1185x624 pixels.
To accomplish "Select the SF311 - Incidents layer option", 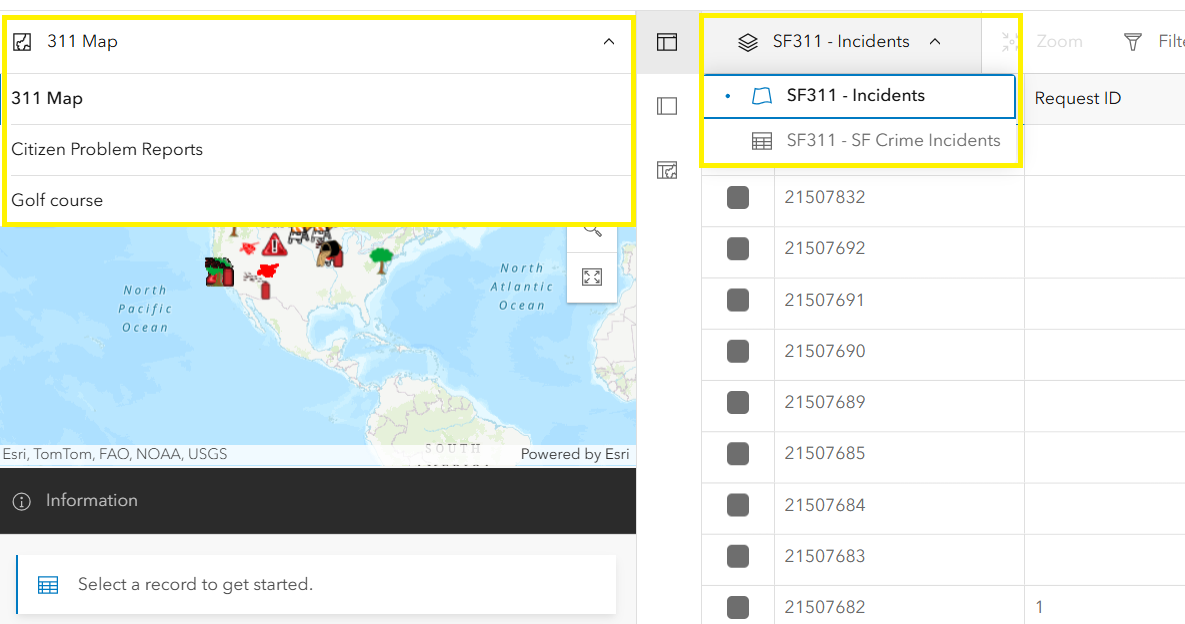I will pyautogui.click(x=855, y=96).
